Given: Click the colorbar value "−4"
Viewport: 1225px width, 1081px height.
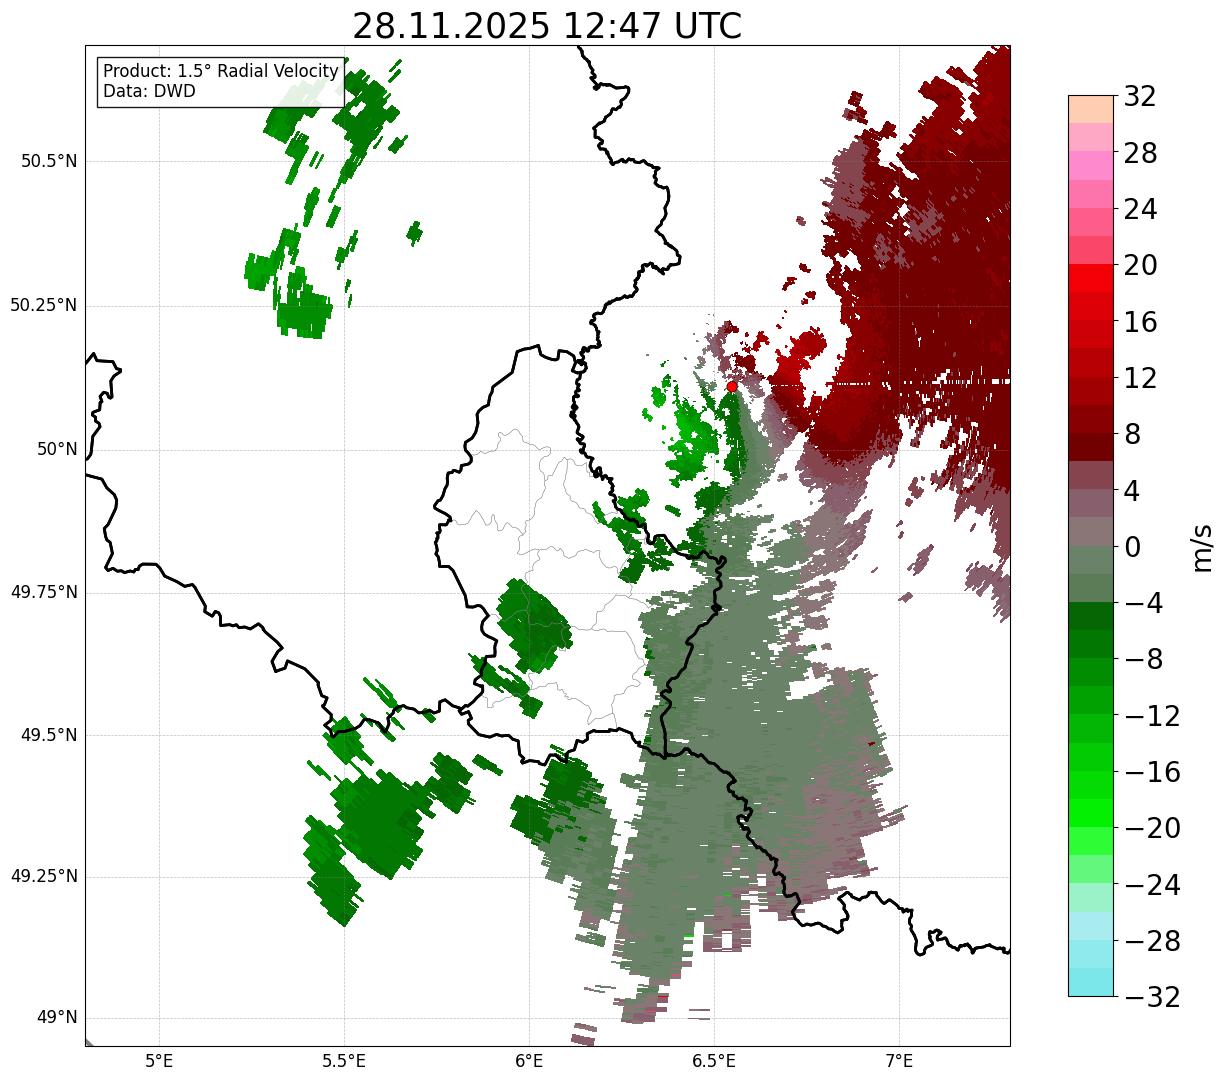Looking at the screenshot, I should click(x=1143, y=603).
